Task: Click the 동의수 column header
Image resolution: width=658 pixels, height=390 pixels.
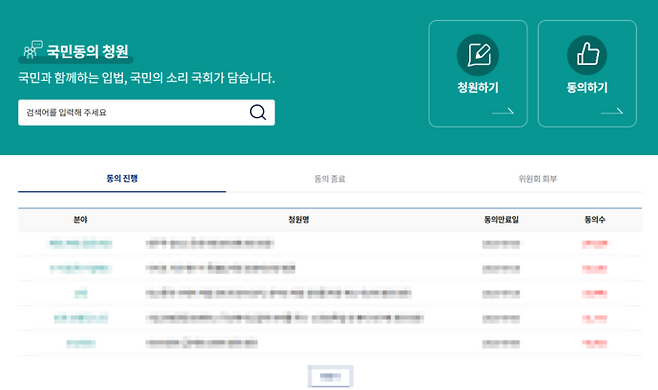Action: [595, 220]
